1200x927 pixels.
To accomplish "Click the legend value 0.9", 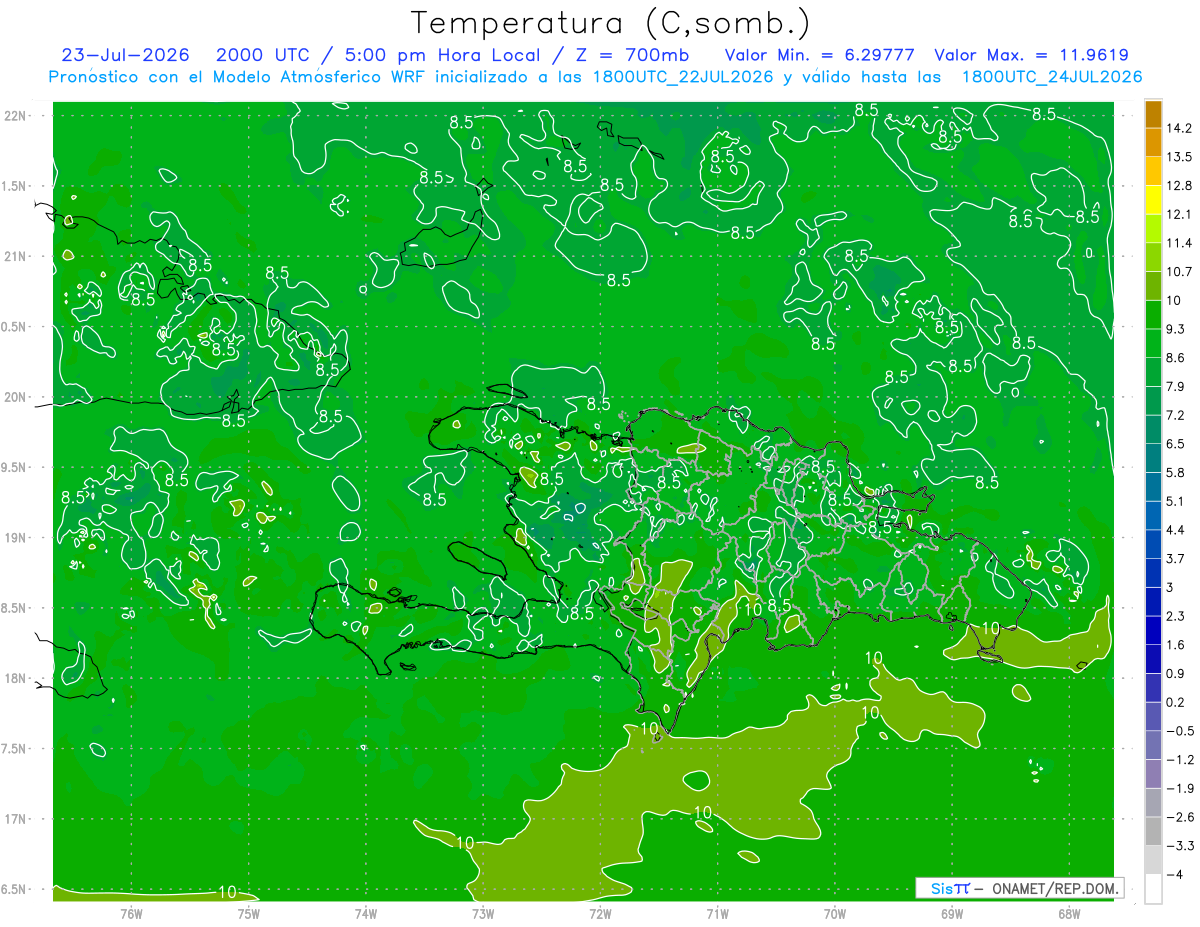I will 1177,673.
